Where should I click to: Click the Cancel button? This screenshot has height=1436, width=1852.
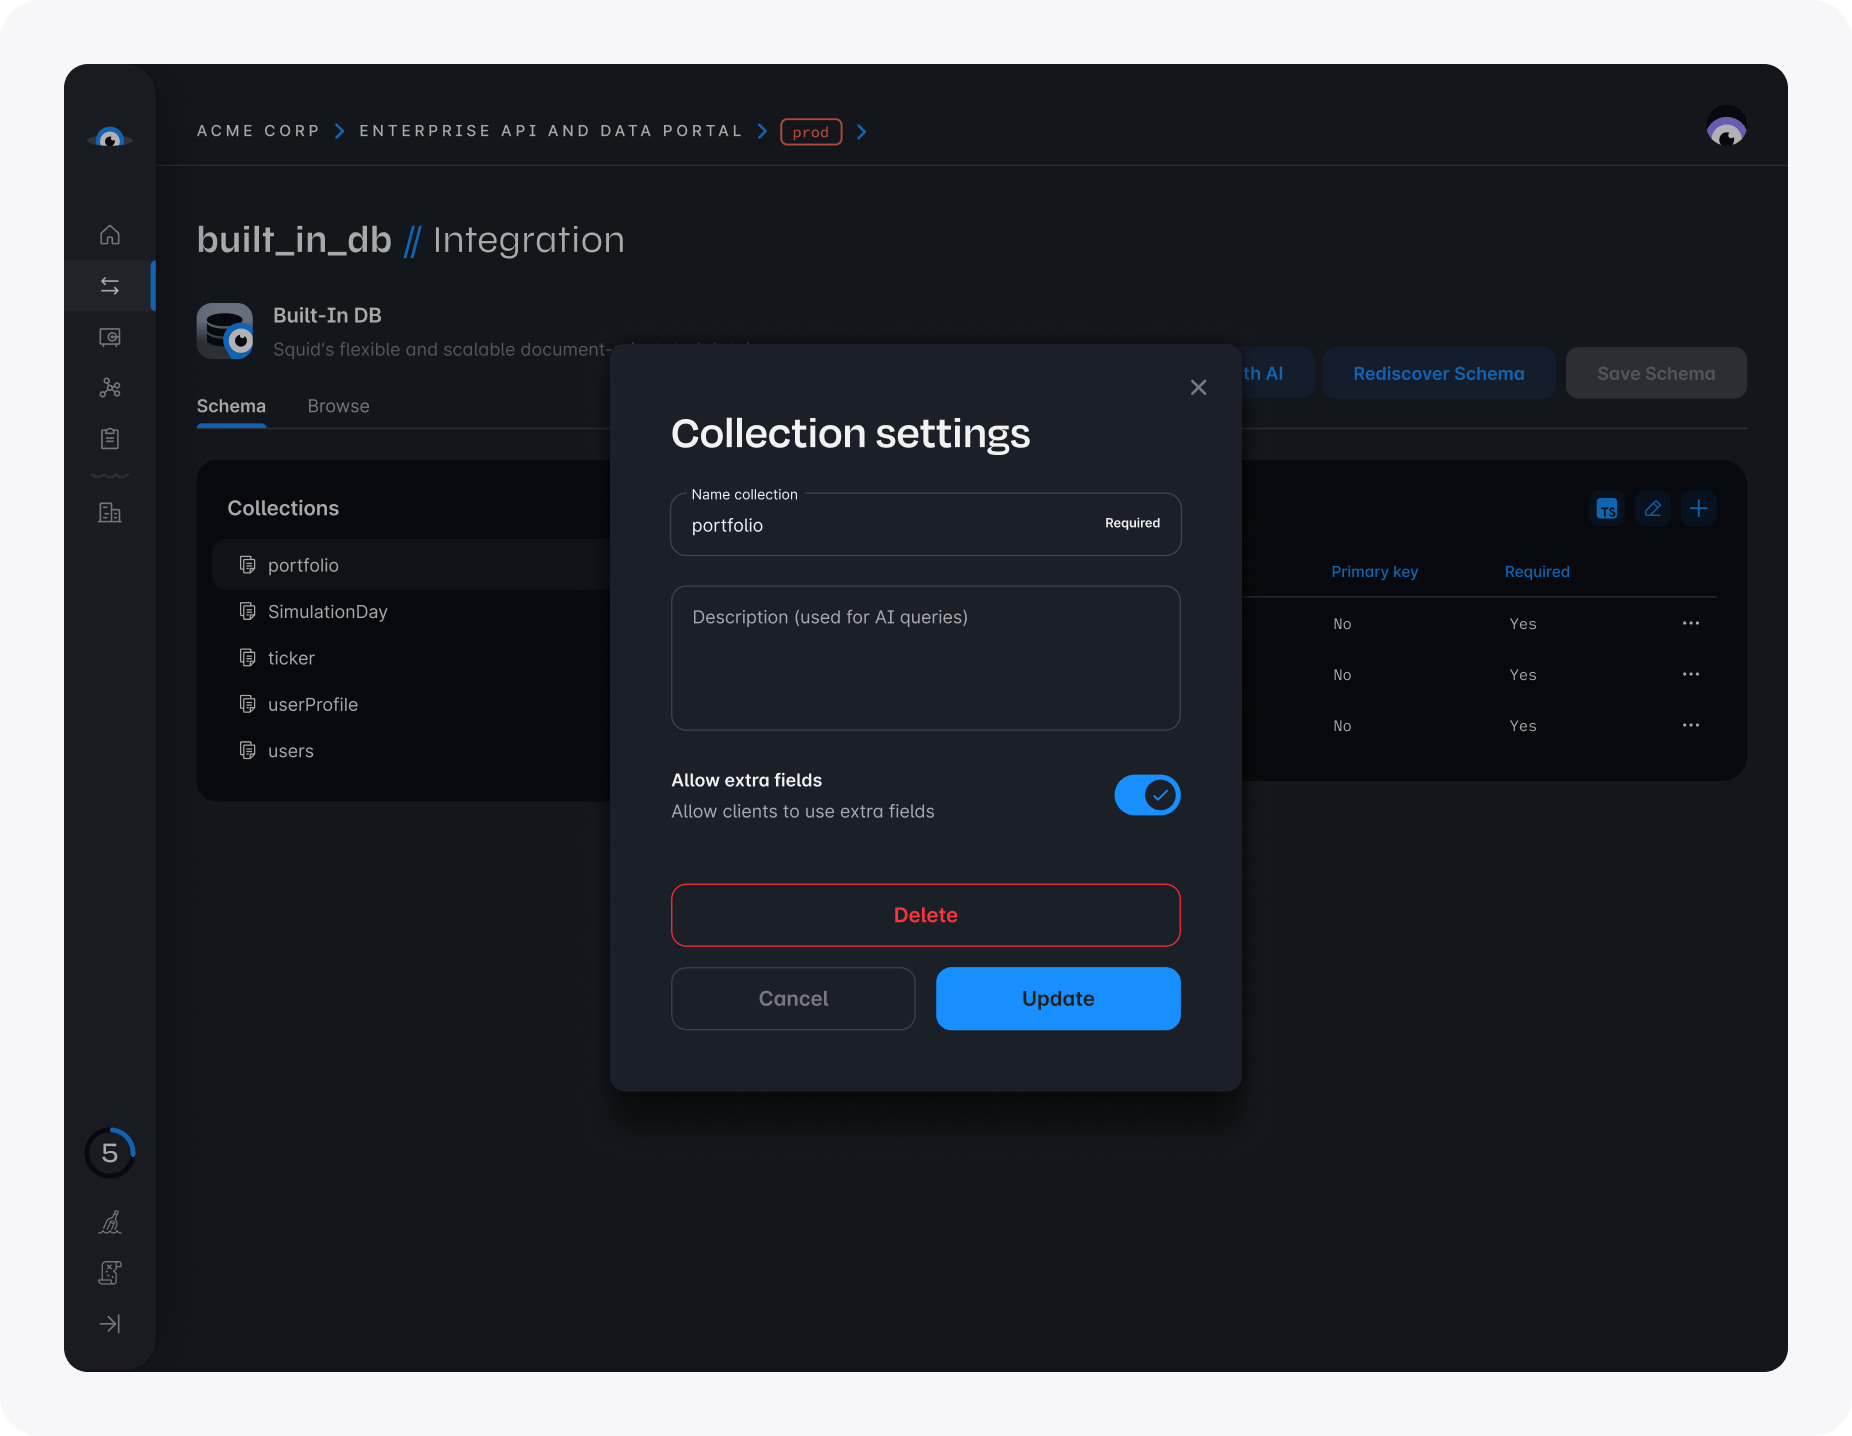(793, 998)
